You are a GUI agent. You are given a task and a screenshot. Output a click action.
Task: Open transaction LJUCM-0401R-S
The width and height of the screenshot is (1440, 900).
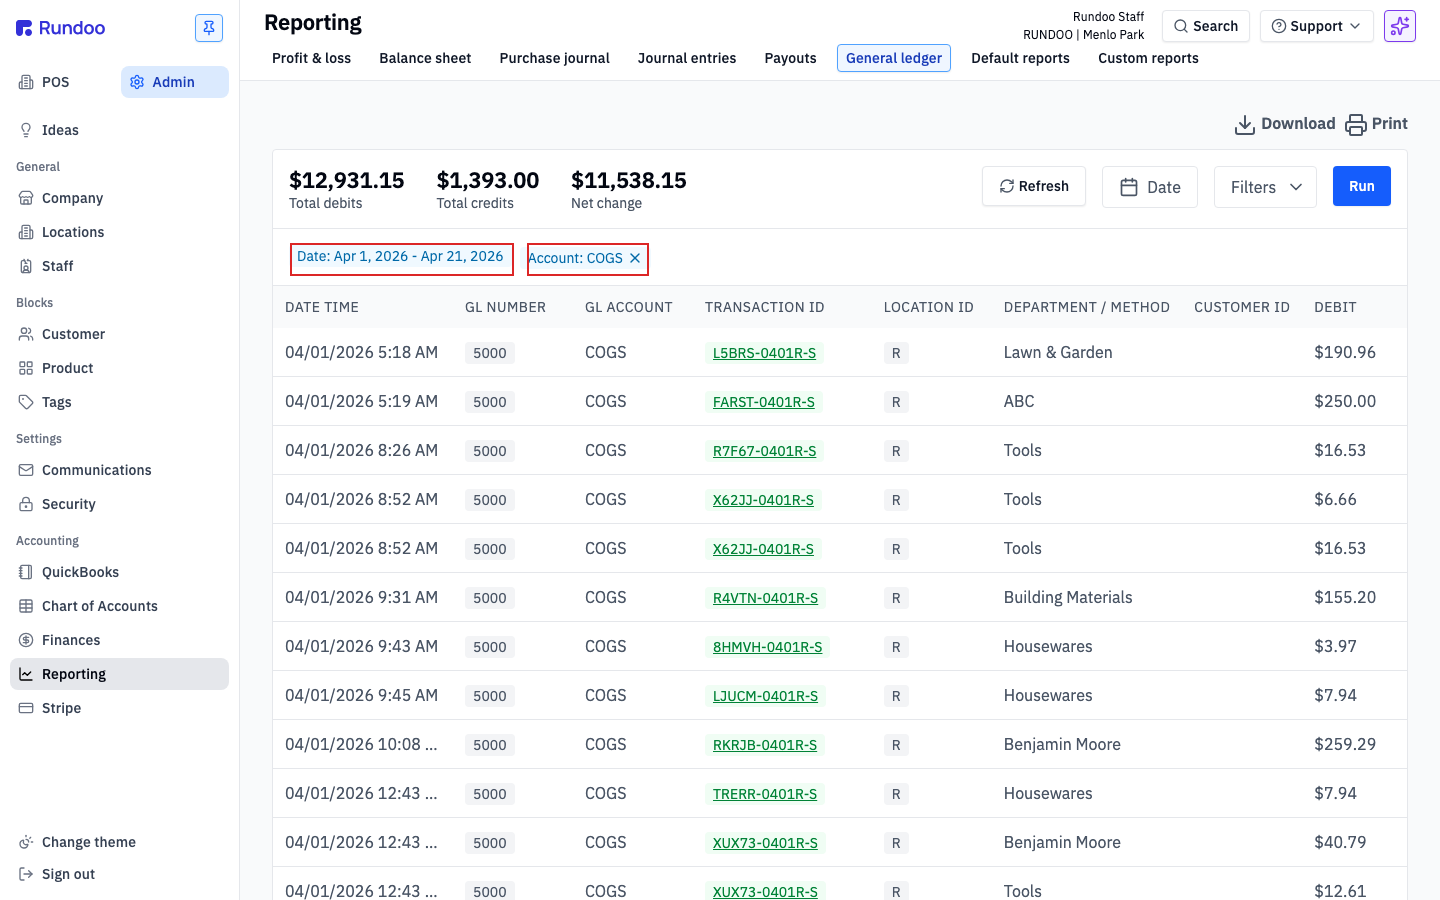coord(765,696)
